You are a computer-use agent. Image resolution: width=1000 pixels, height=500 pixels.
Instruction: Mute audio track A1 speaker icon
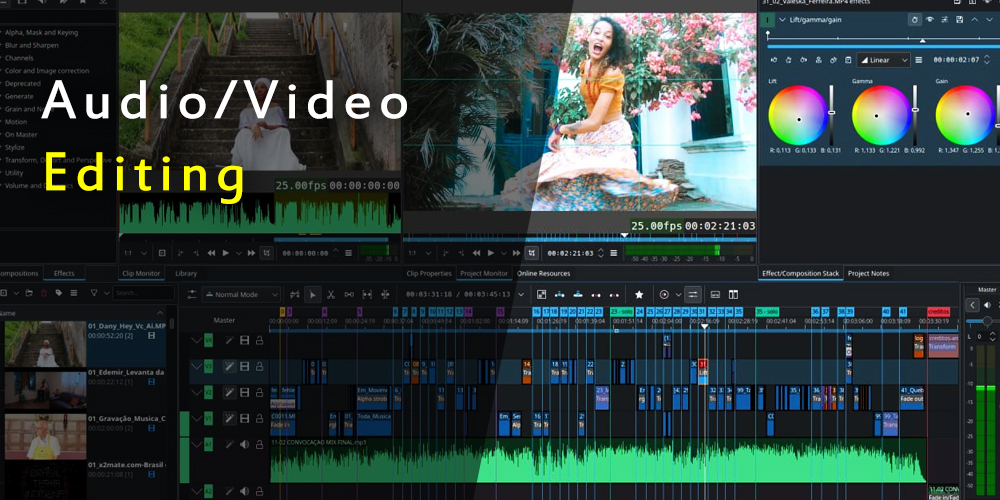[x=244, y=445]
